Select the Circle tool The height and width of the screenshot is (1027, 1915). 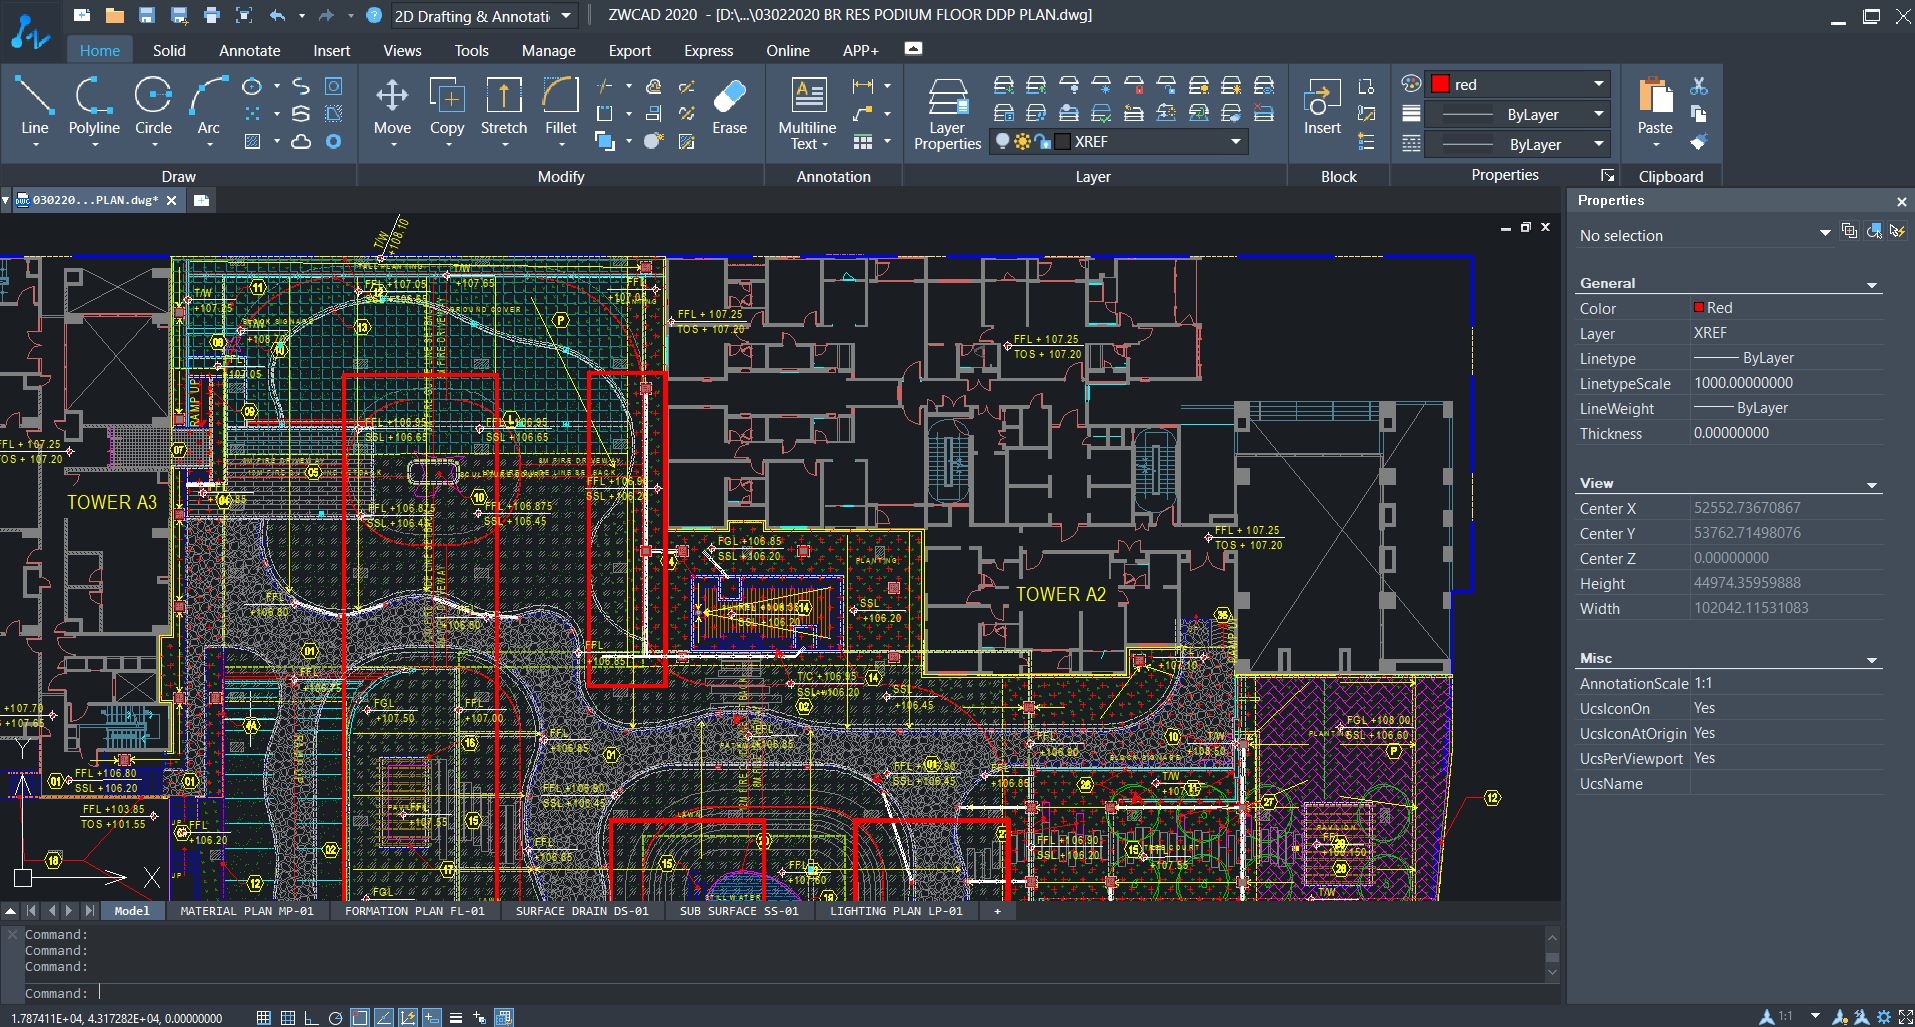153,106
